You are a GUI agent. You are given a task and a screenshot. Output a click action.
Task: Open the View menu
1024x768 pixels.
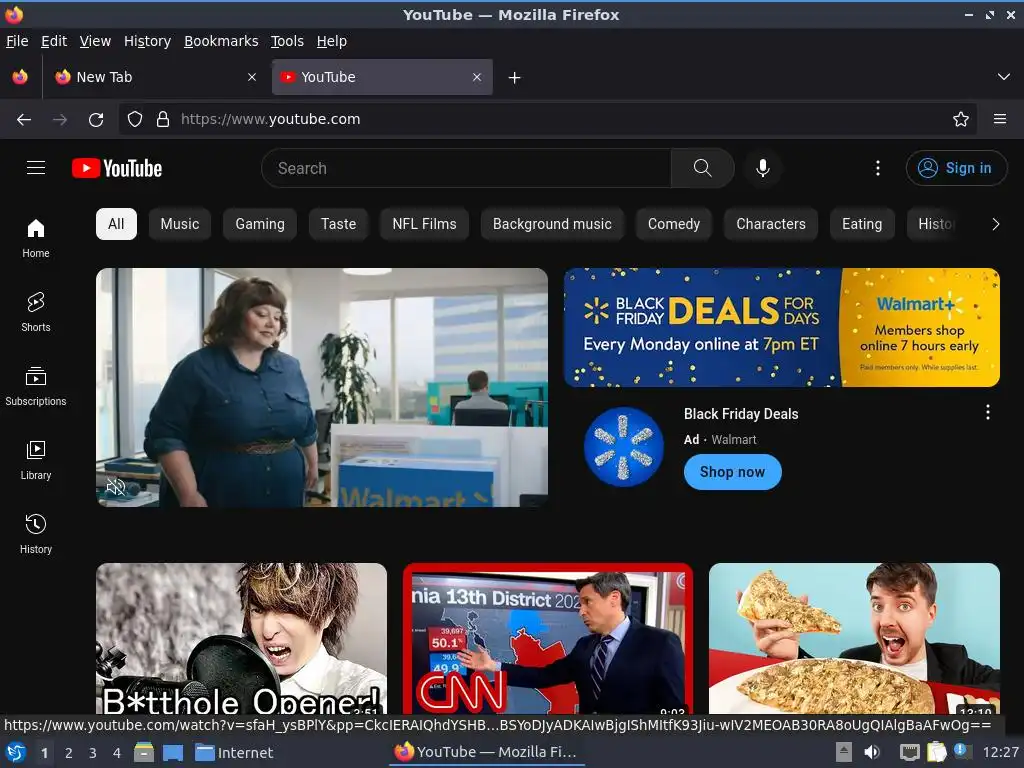pos(95,41)
